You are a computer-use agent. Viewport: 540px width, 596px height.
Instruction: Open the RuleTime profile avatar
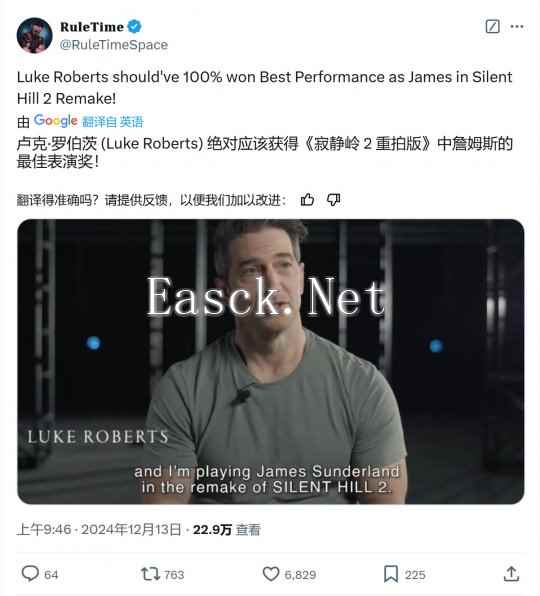pos(35,35)
